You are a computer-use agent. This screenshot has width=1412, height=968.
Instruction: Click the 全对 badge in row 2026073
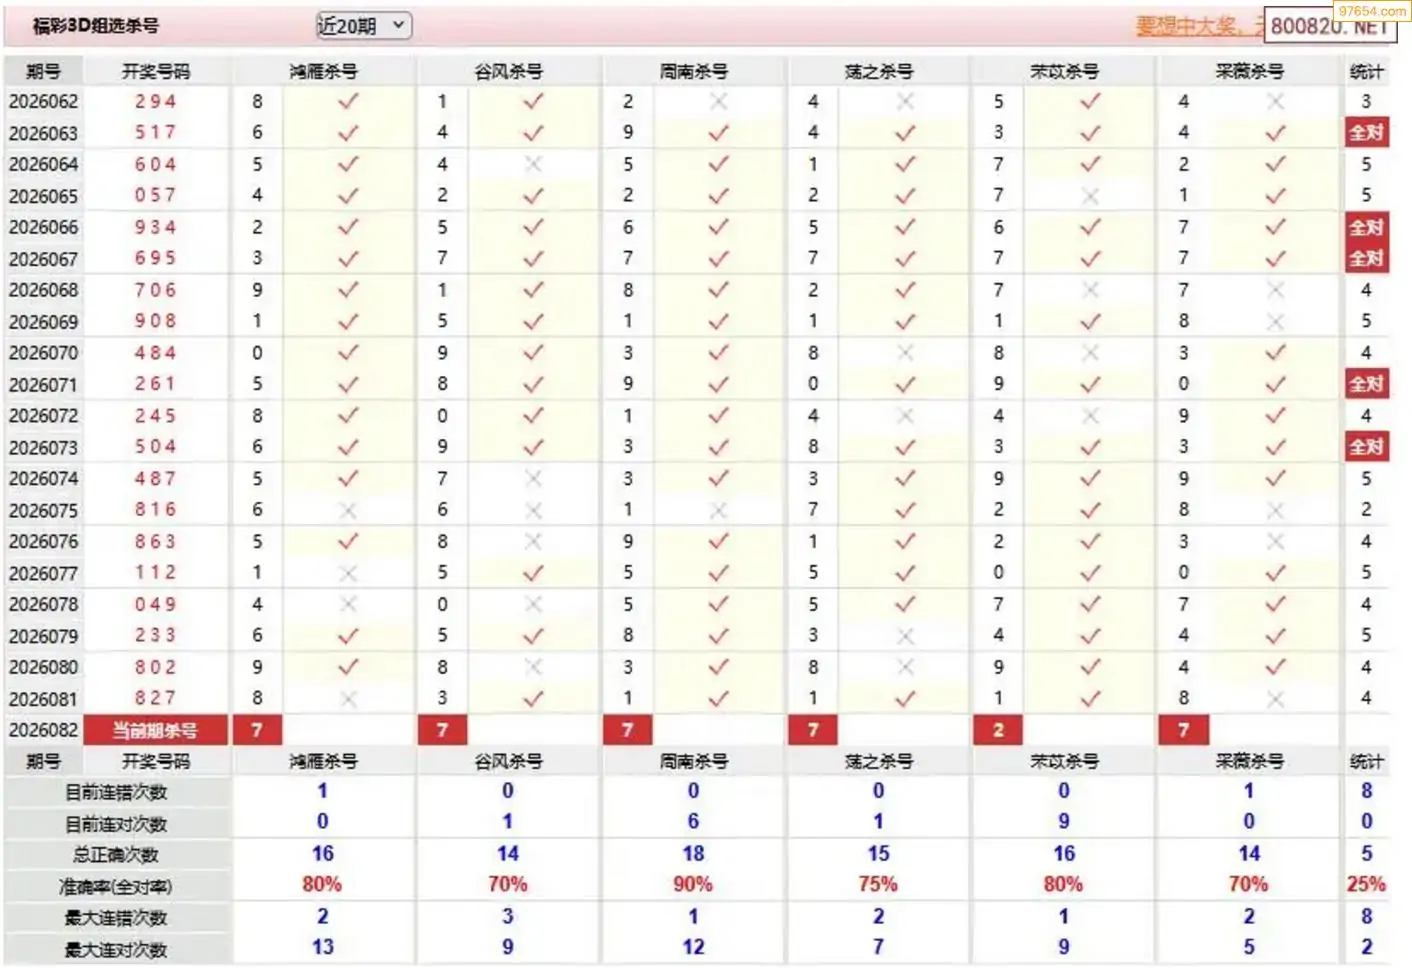[x=1365, y=447]
